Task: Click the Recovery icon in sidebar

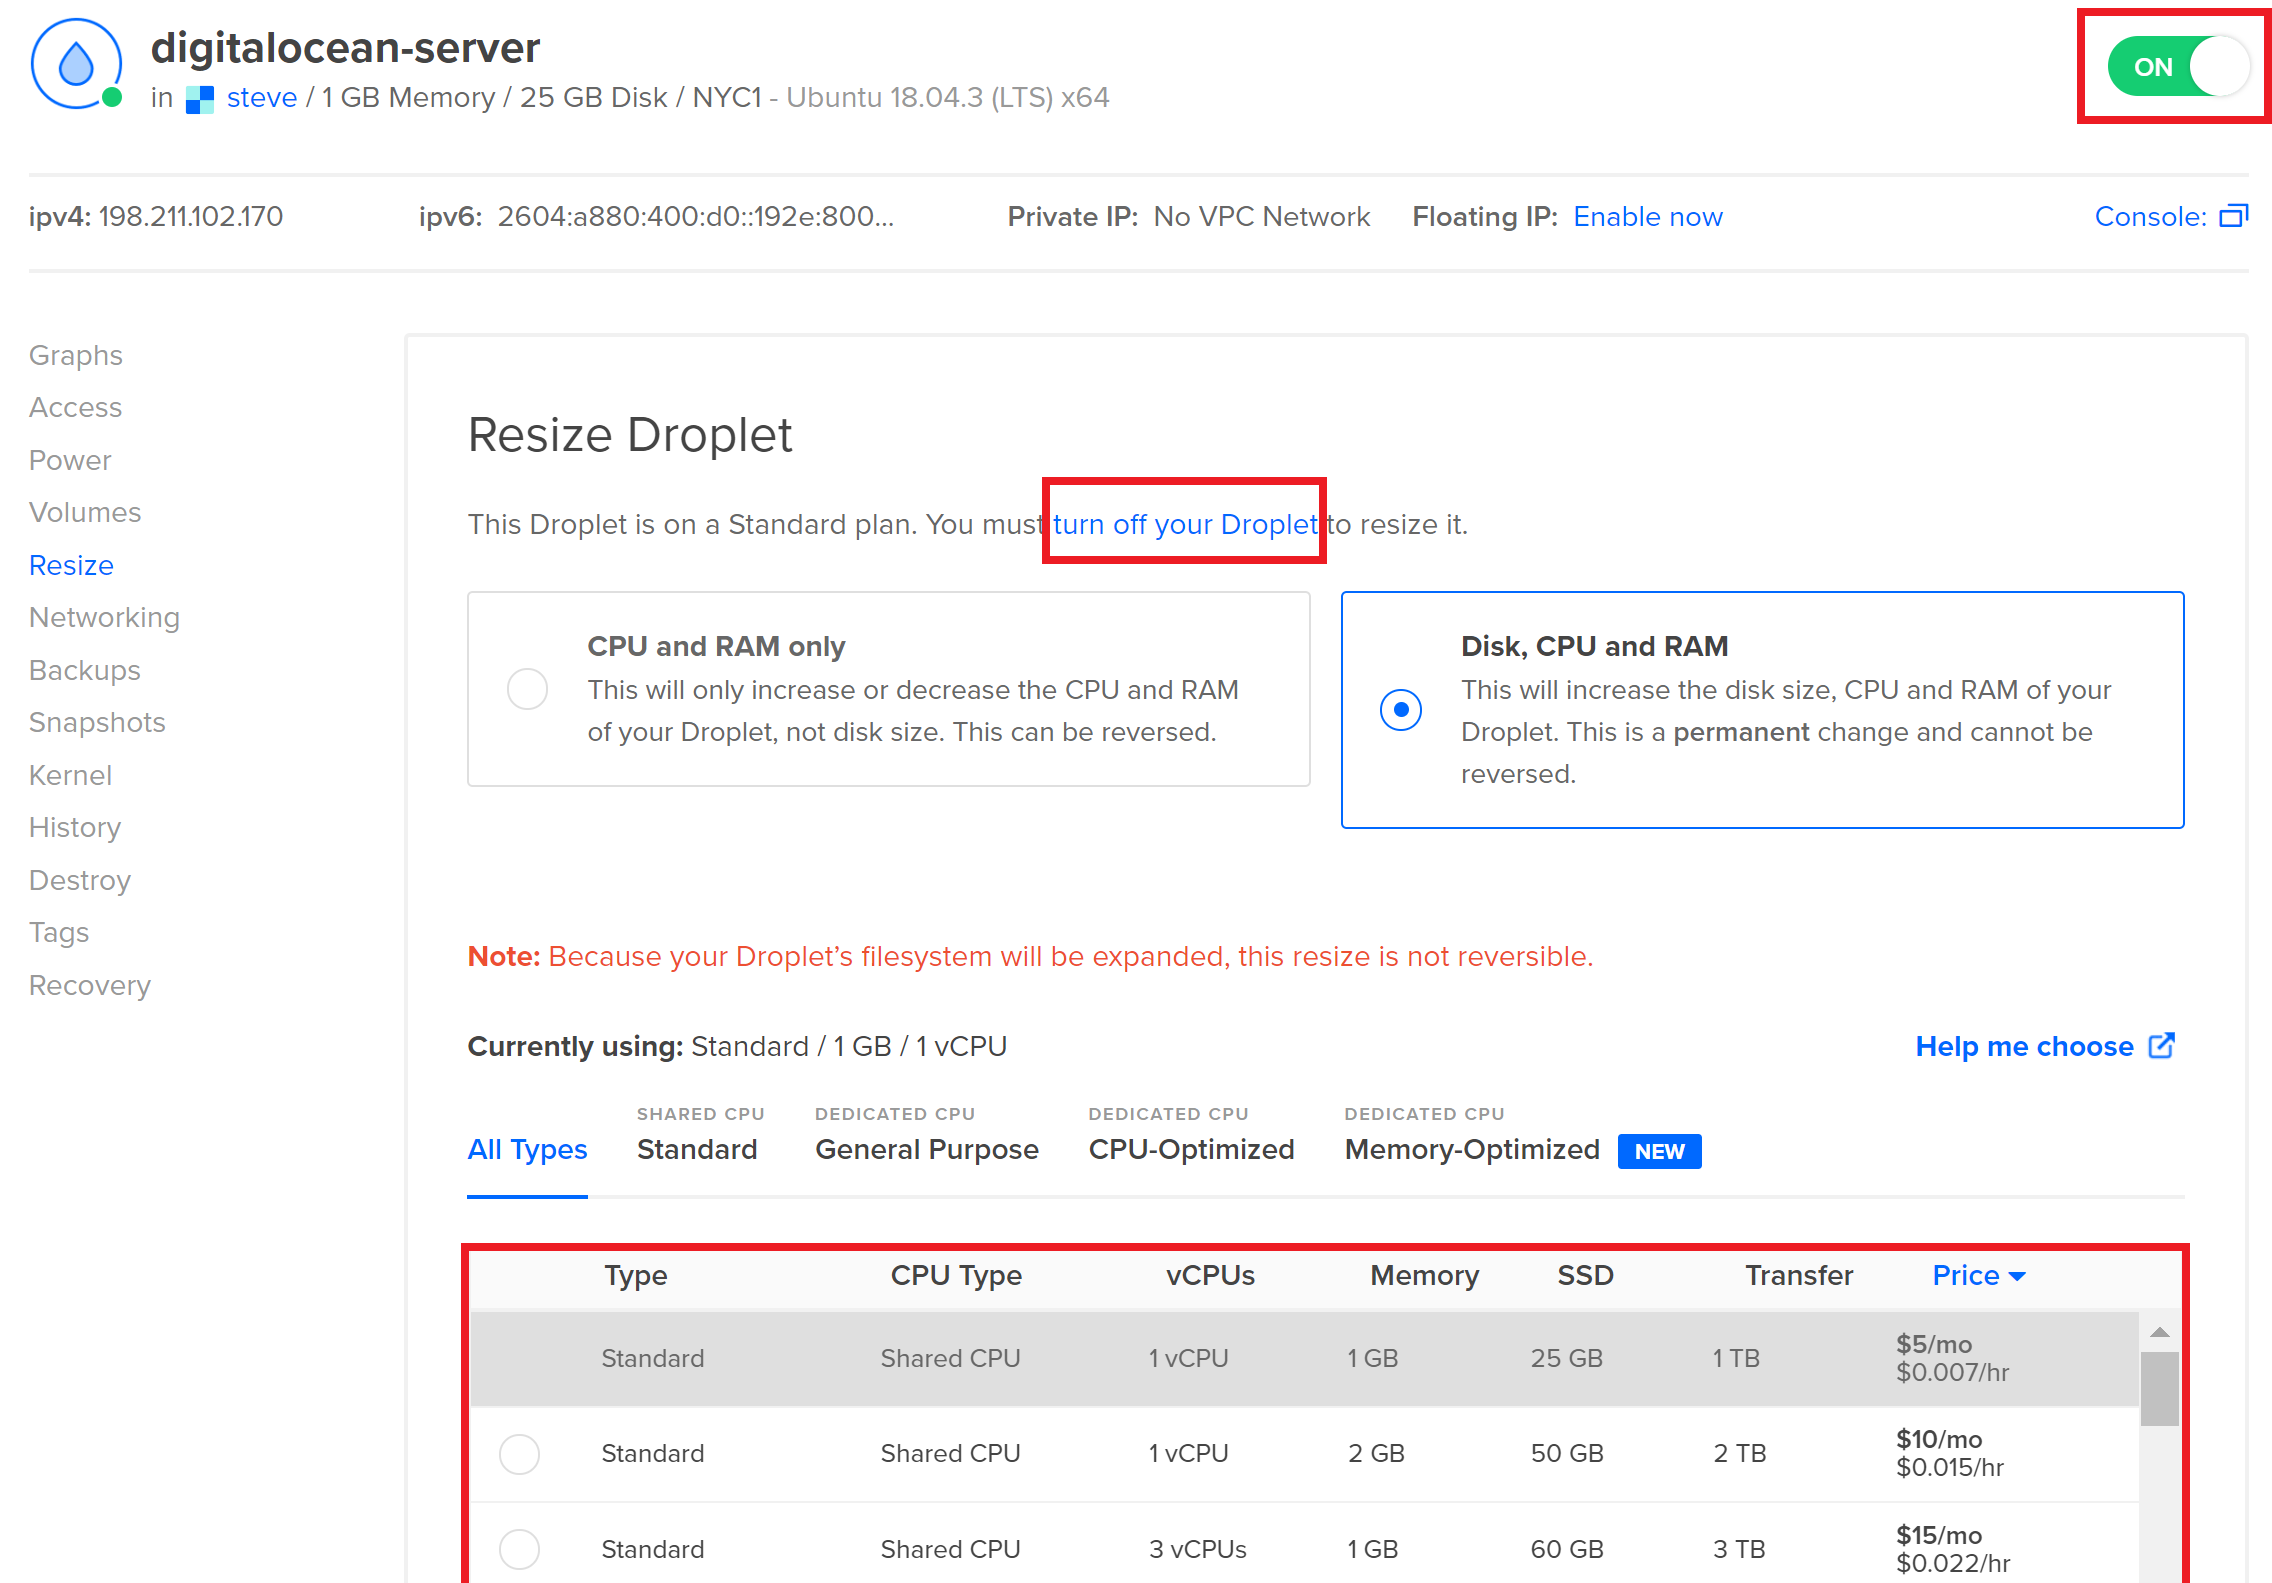Action: point(88,984)
